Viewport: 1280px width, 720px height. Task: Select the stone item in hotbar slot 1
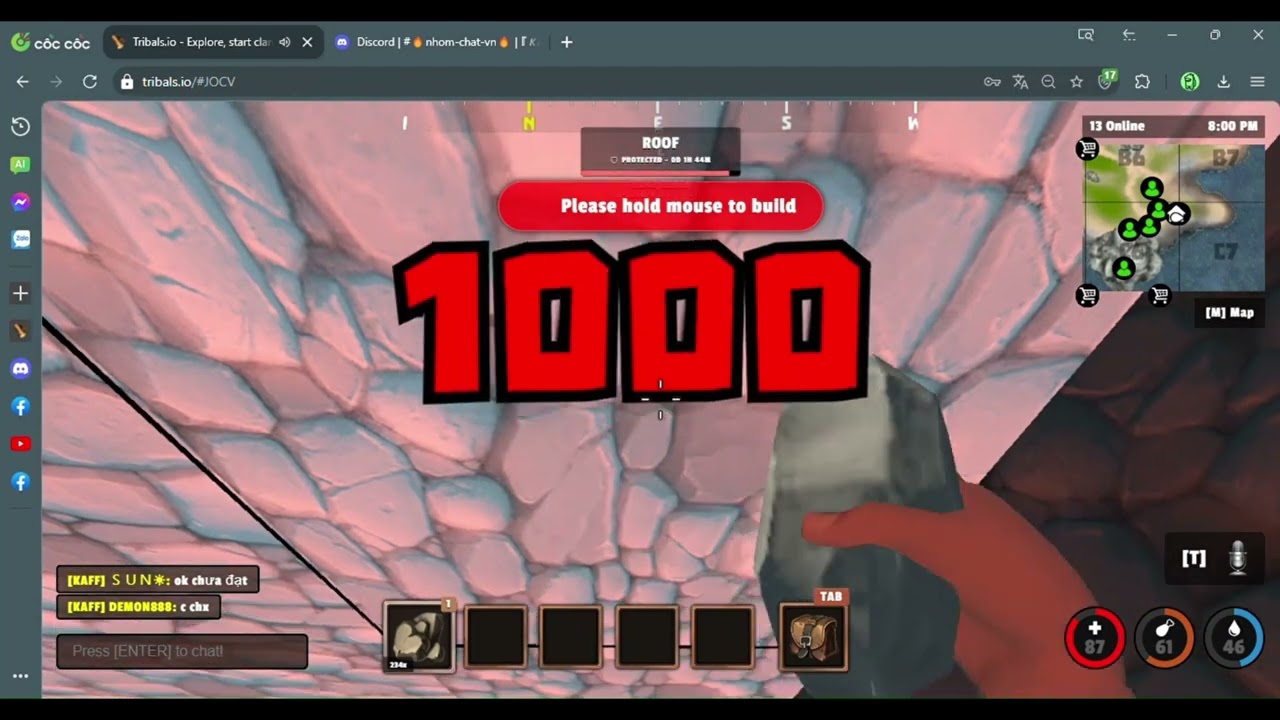coord(419,636)
